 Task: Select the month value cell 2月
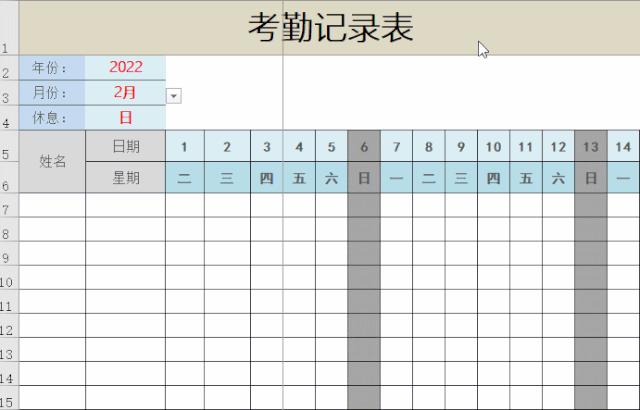[x=125, y=93]
